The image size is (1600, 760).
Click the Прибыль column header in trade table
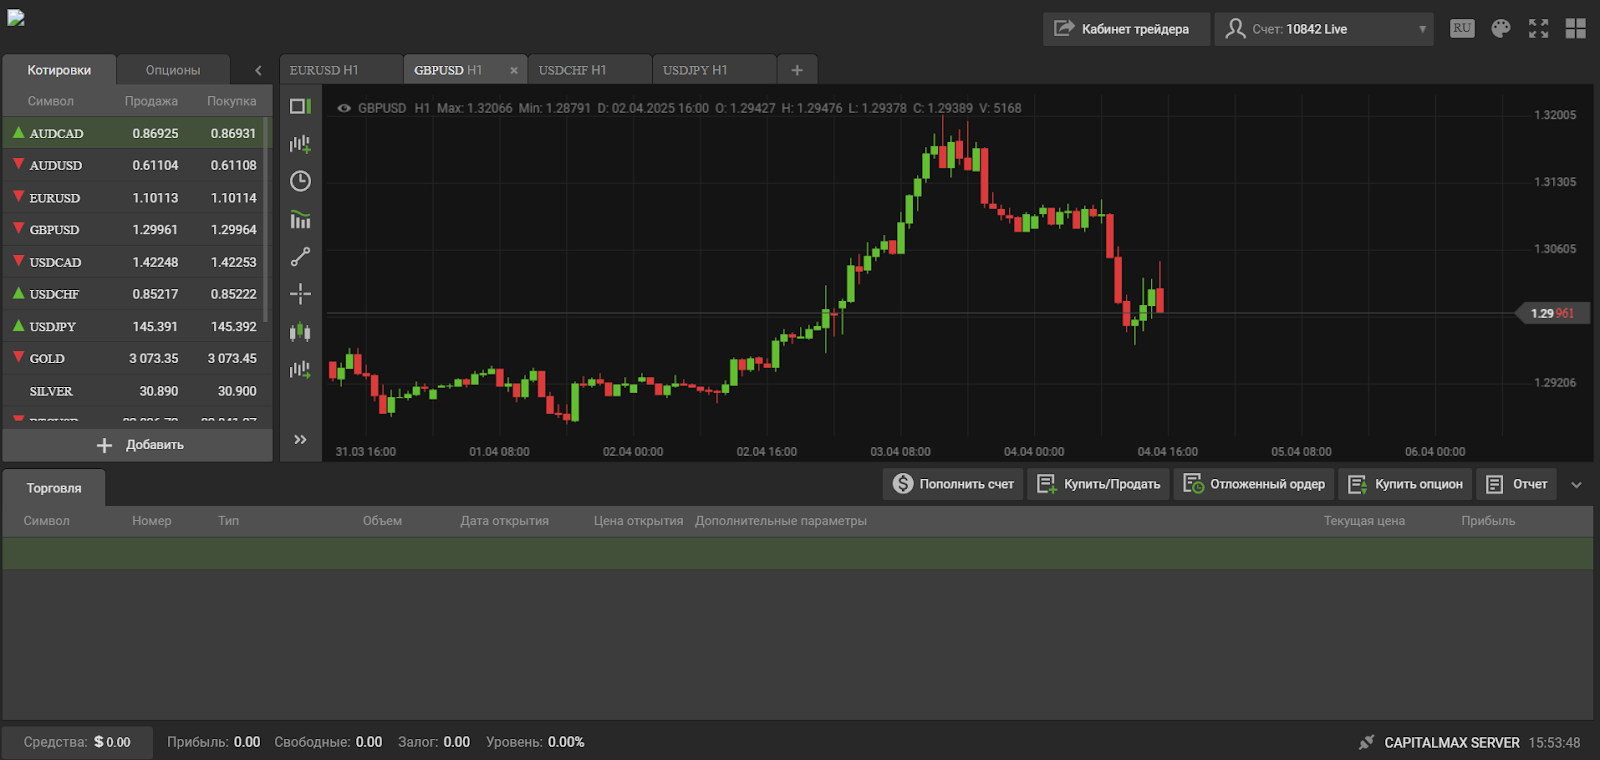(1488, 521)
